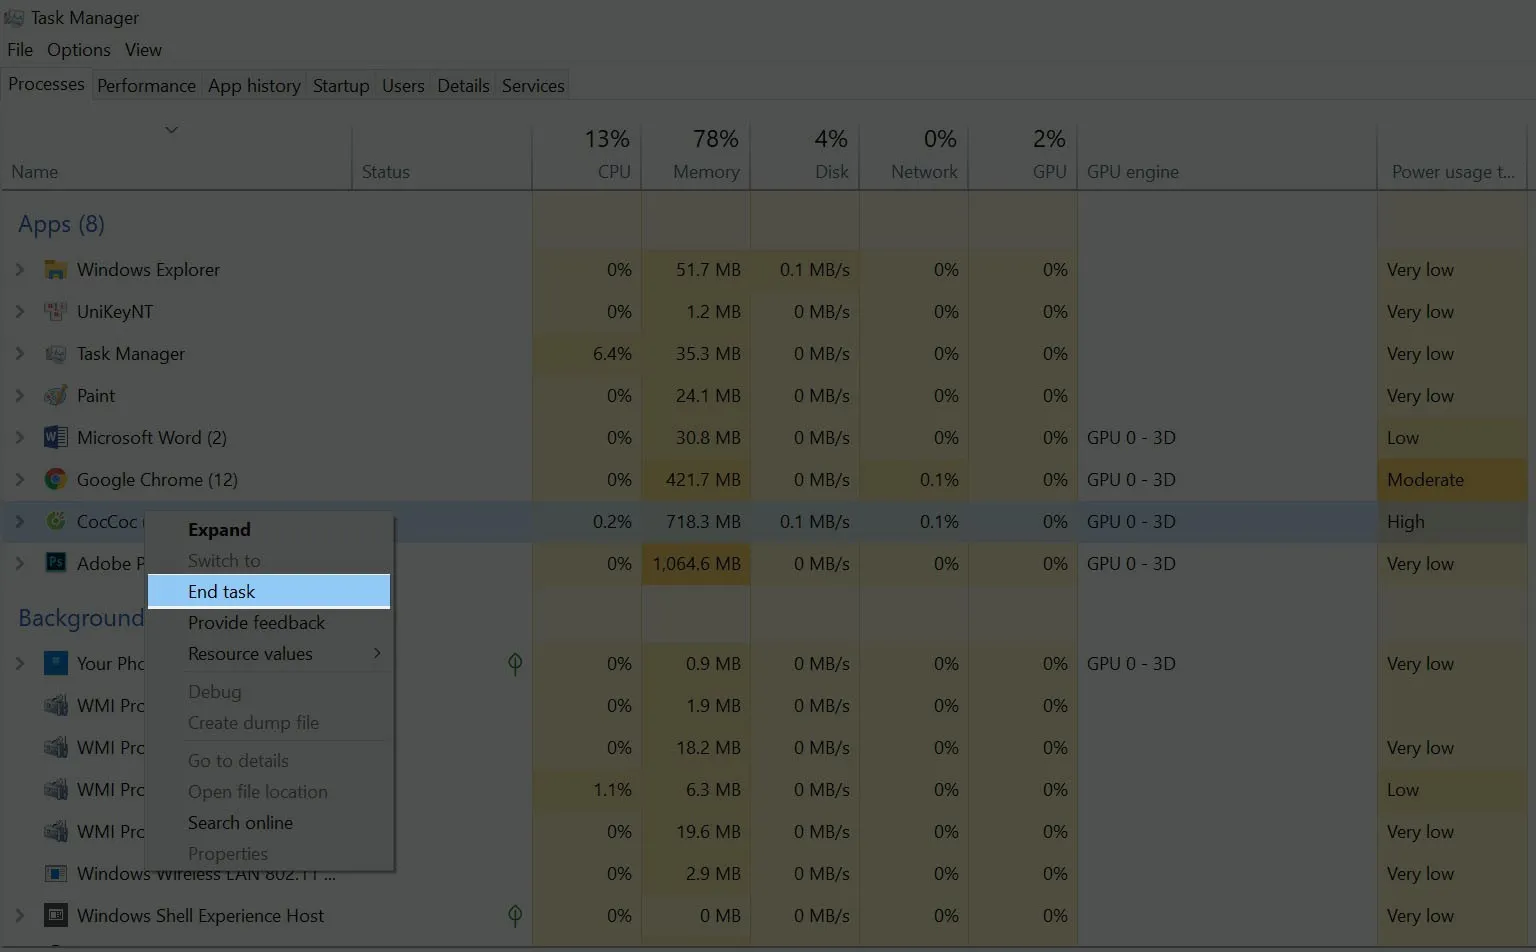Sort by the Network column header
Viewport: 1536px width, 952px height.
[x=914, y=156]
